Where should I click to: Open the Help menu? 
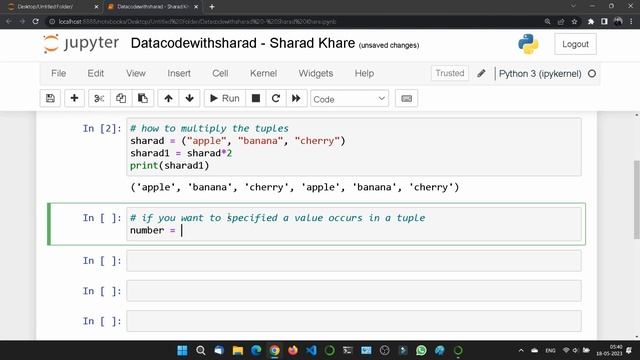point(364,73)
